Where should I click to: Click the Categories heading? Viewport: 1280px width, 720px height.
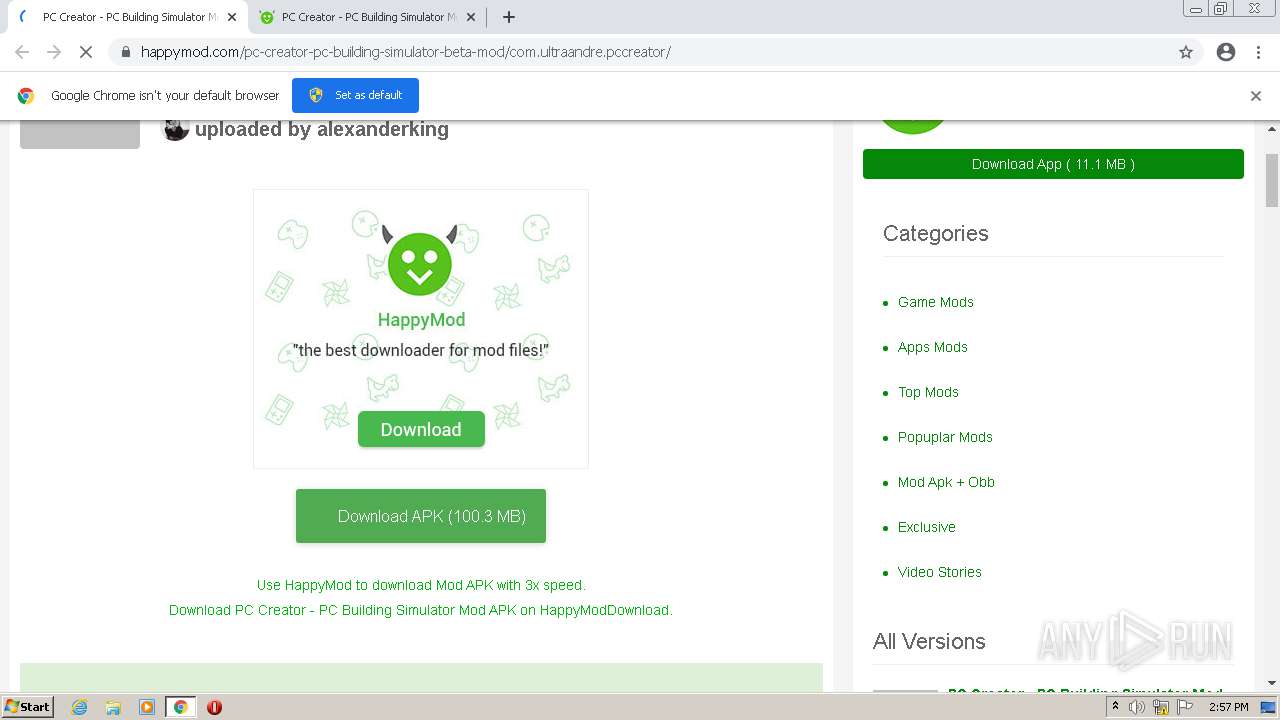(935, 233)
